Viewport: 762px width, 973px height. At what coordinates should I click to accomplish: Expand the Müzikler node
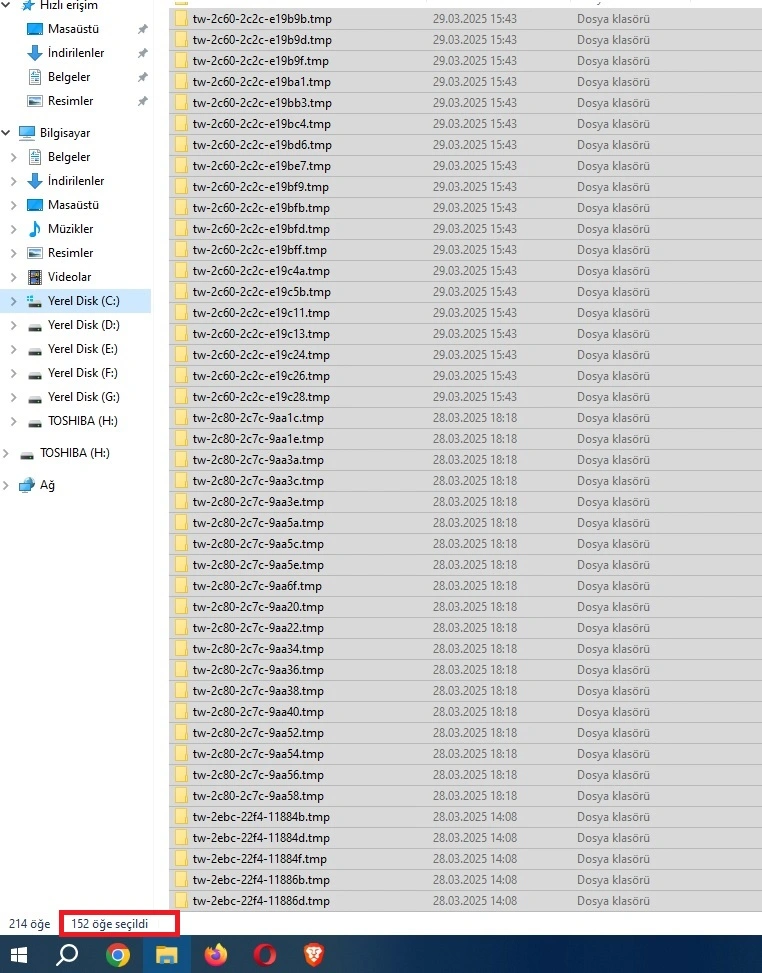tap(14, 229)
